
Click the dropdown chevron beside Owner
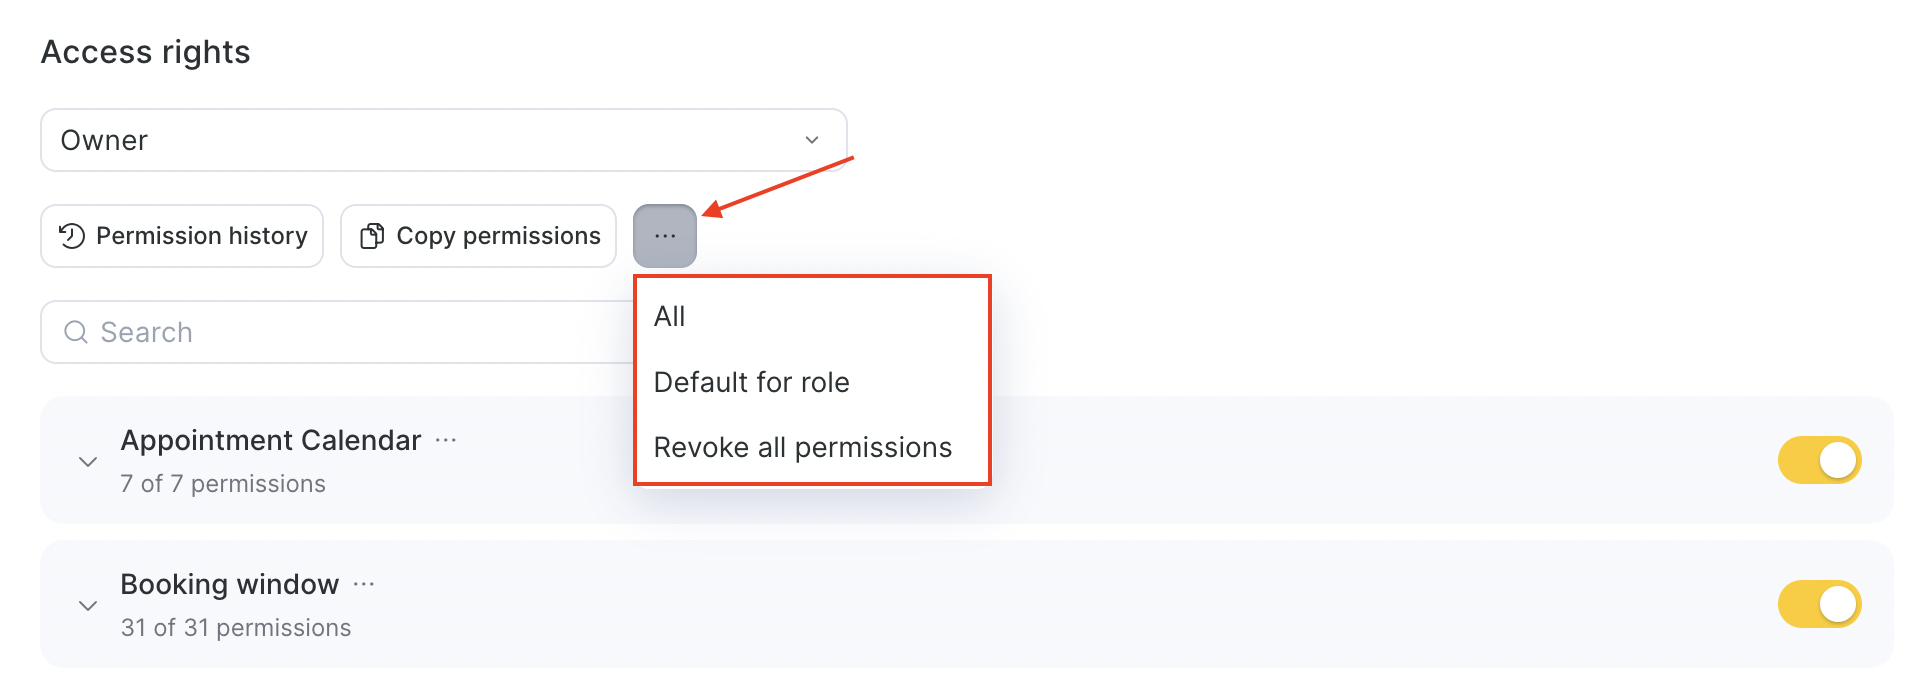click(x=812, y=140)
